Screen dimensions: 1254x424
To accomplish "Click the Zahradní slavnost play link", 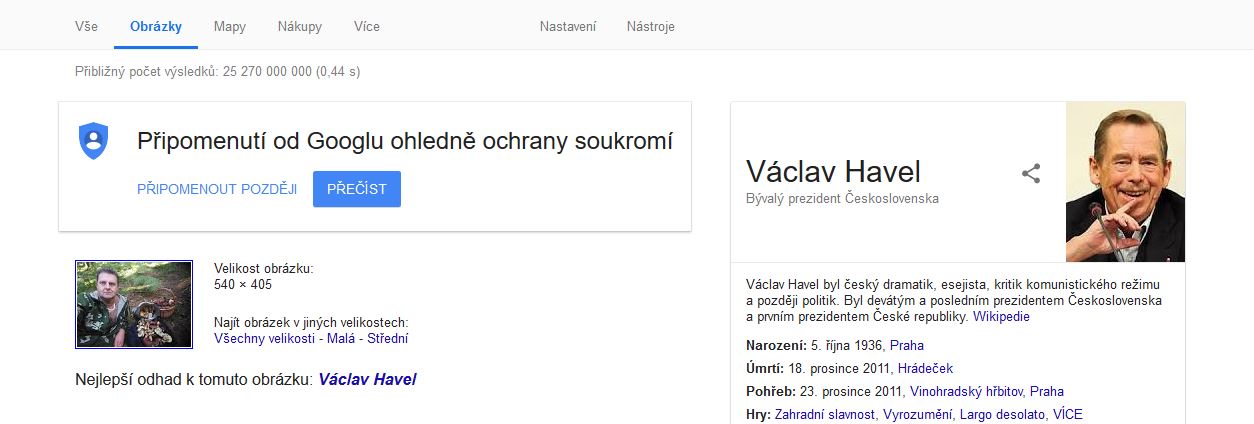I will [x=824, y=414].
